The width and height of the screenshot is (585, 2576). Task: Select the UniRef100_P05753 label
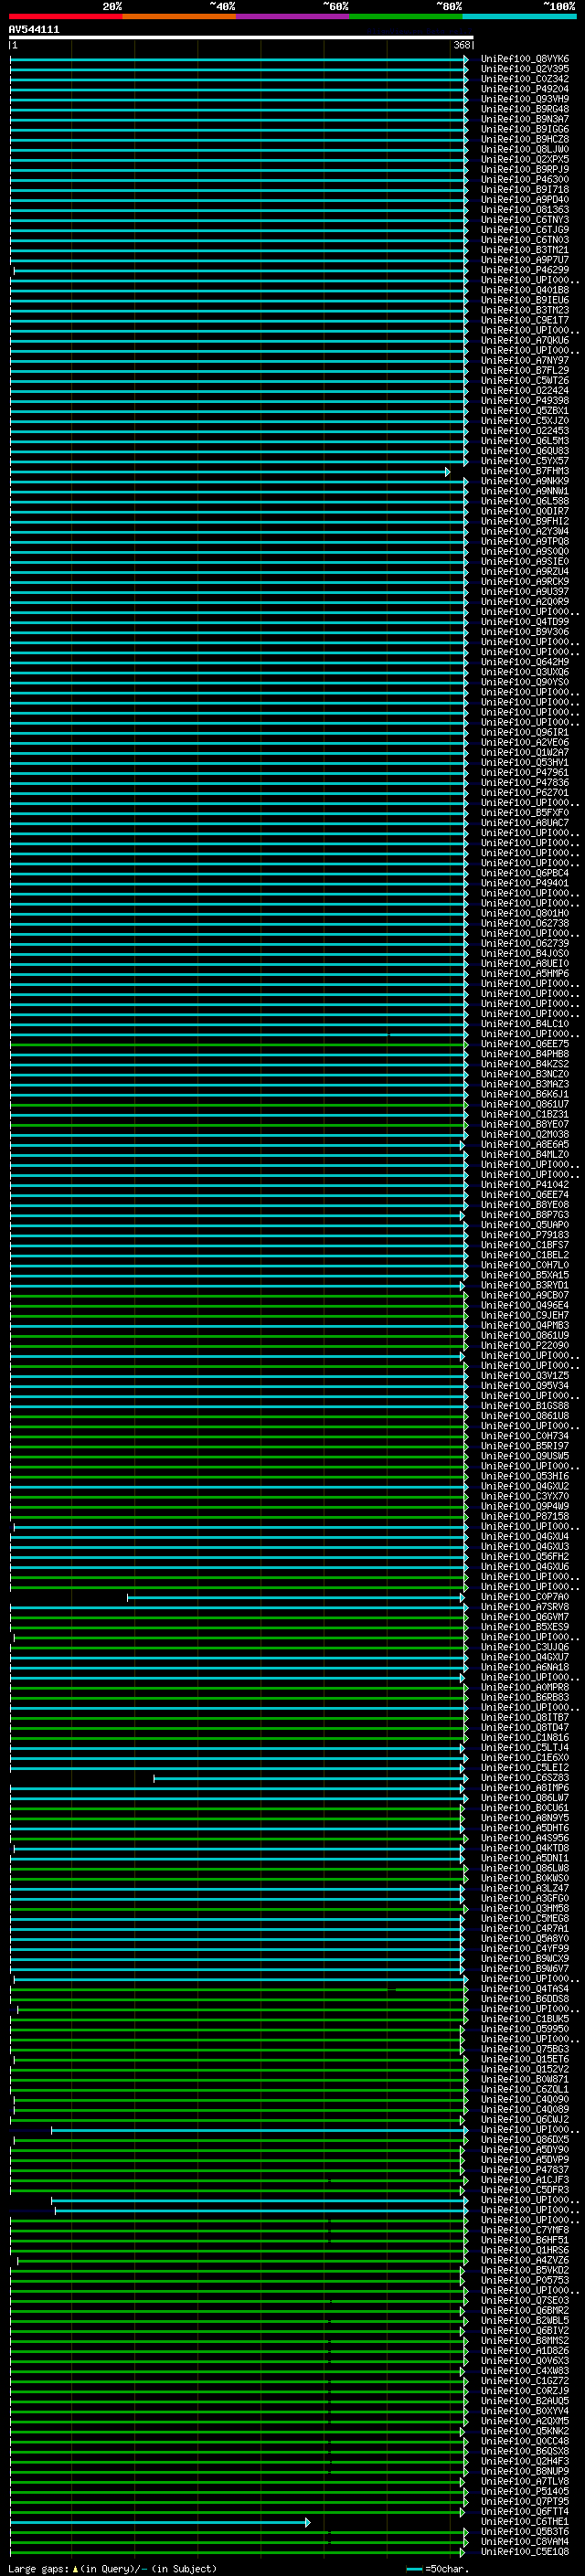[x=525, y=2281]
